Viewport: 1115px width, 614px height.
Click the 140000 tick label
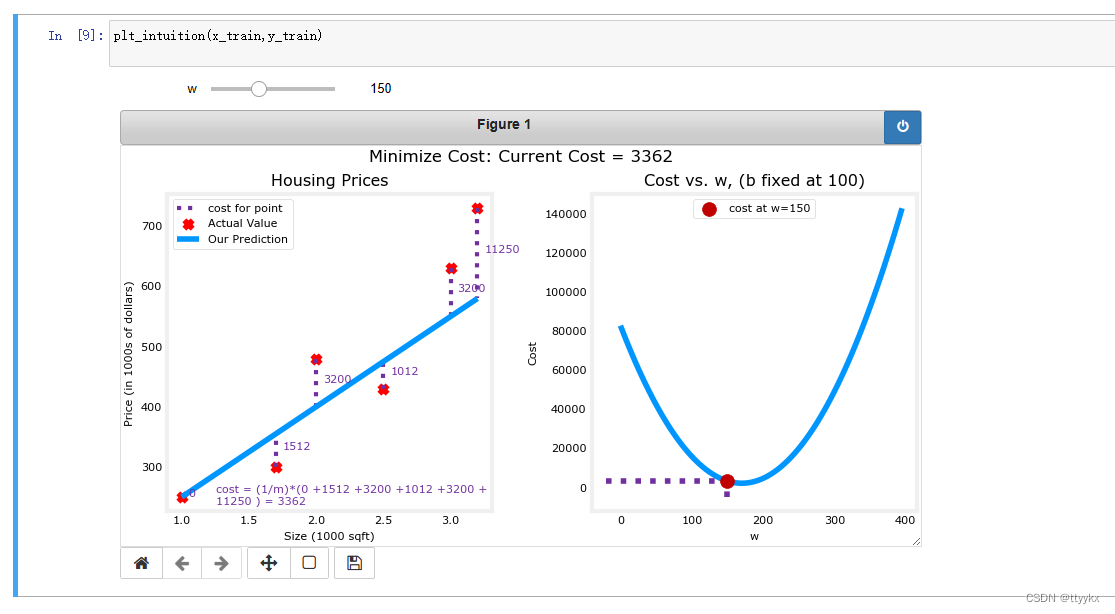(566, 214)
